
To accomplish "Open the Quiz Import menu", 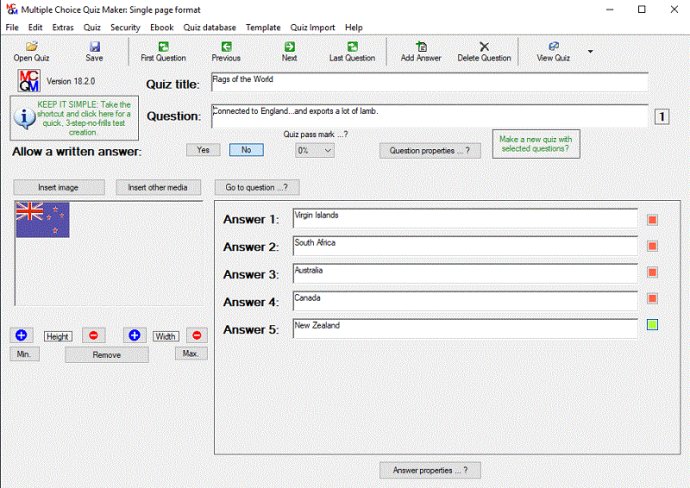I will tap(312, 27).
